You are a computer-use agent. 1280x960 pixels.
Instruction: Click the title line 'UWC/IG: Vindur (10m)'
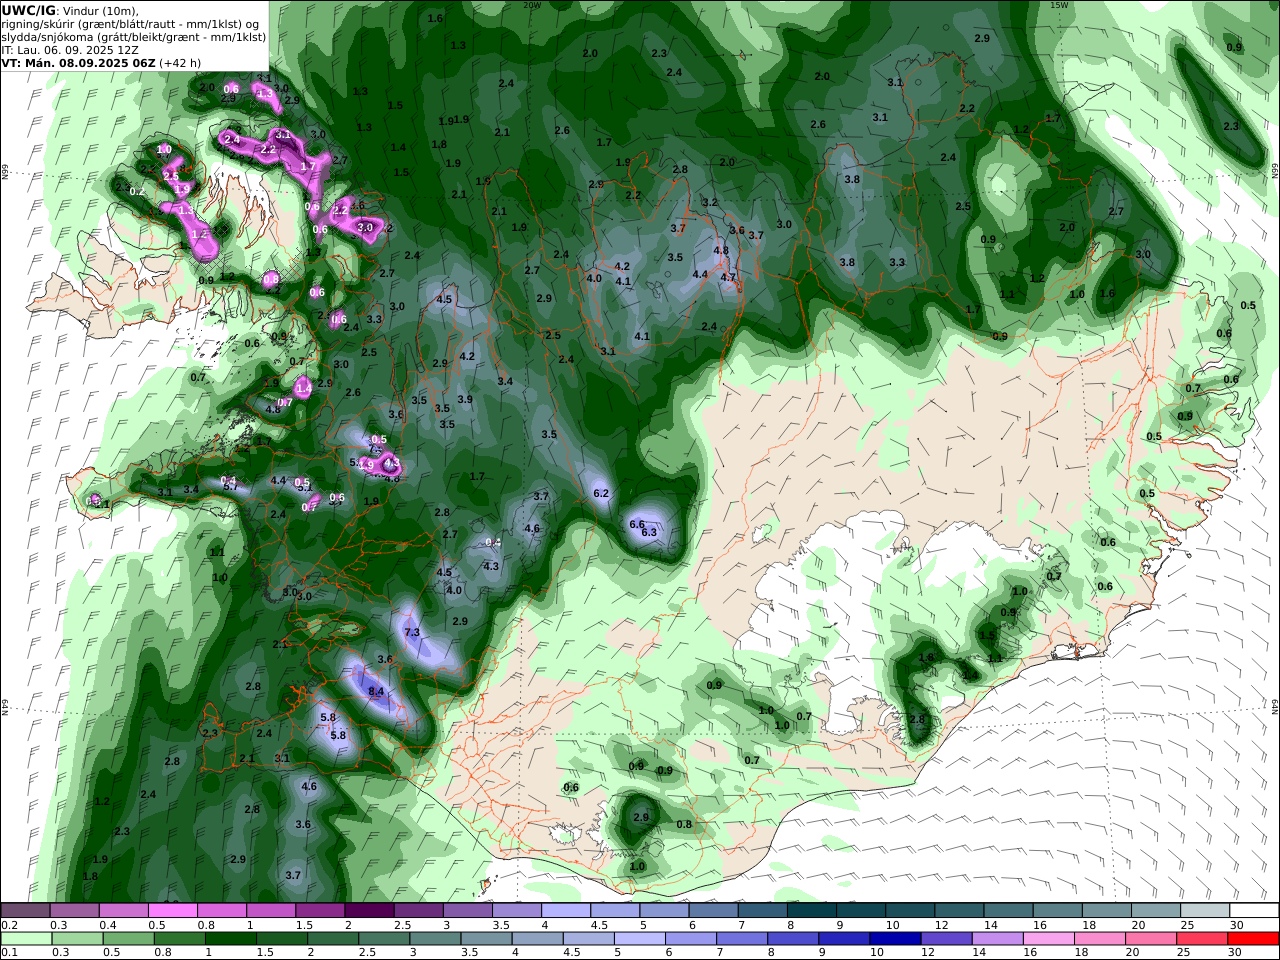[70, 10]
